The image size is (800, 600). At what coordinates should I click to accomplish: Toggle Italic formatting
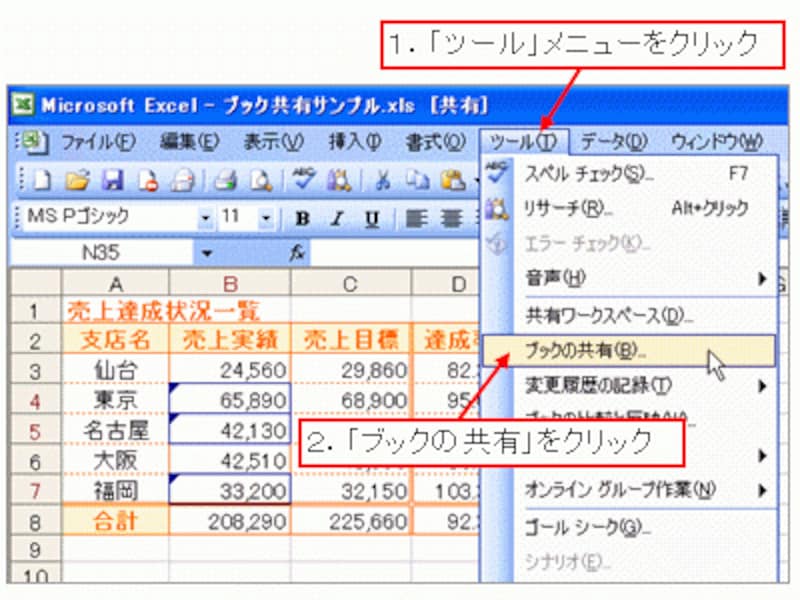(x=337, y=219)
